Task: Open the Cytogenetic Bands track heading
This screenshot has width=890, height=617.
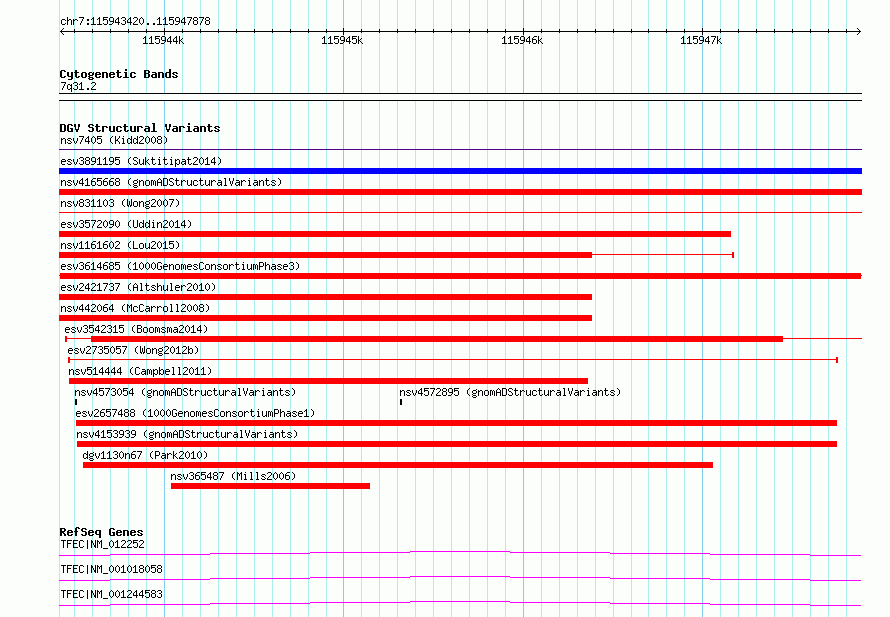Action: [119, 74]
